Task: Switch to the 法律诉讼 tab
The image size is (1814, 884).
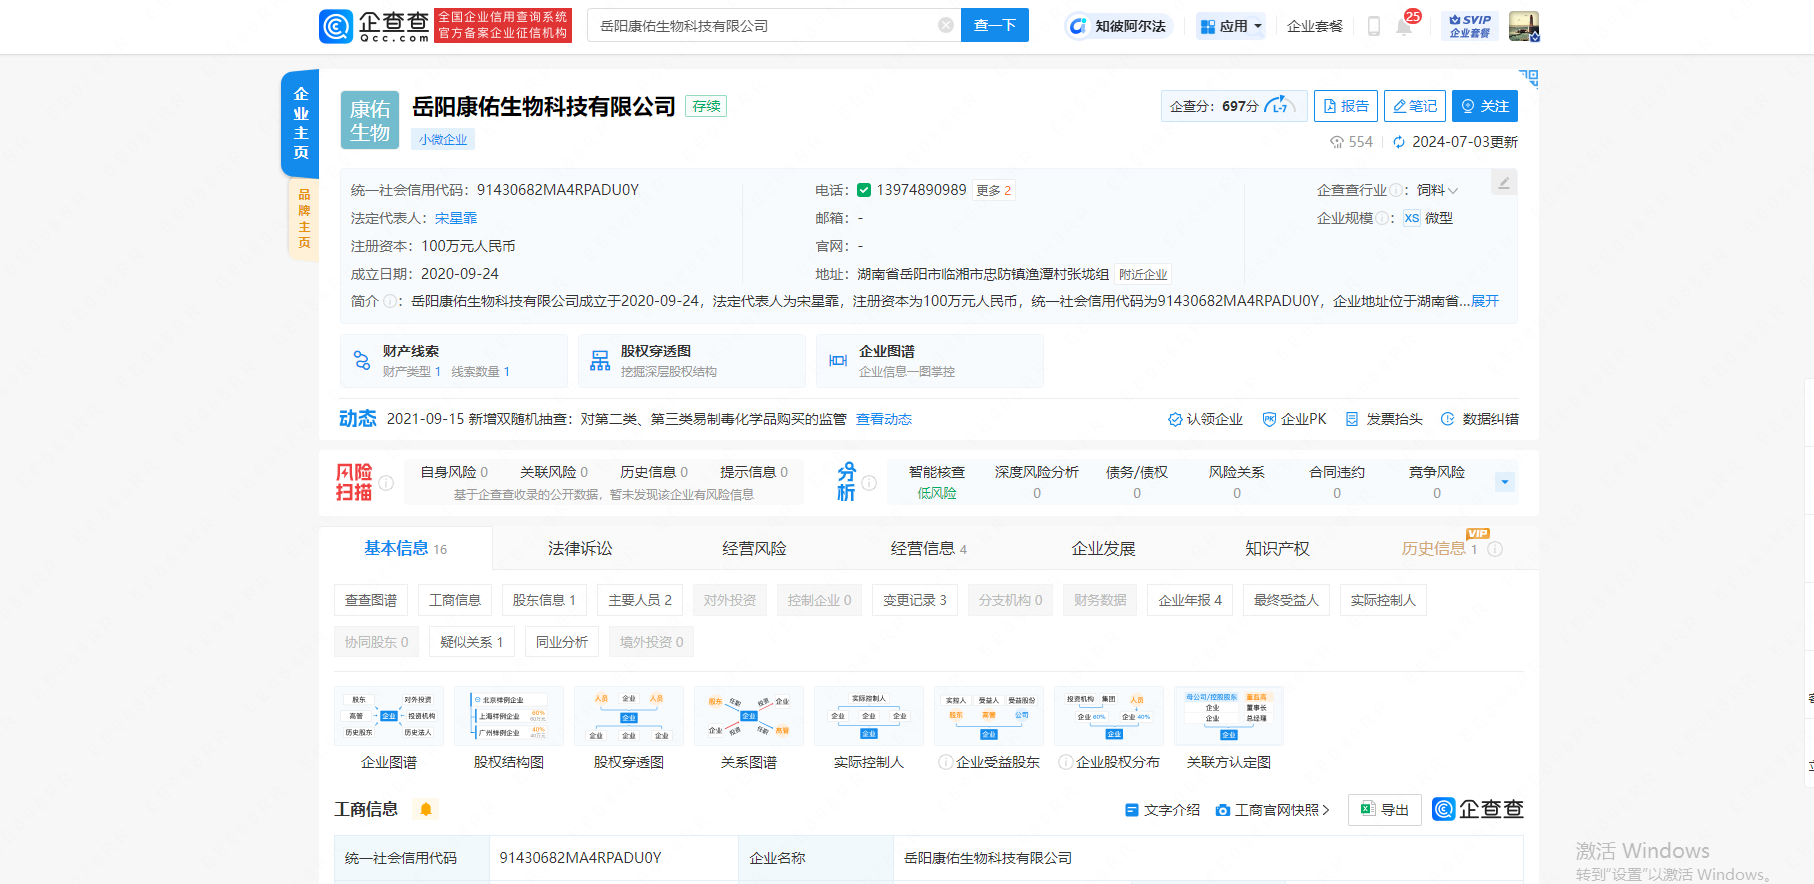Action: pos(580,549)
